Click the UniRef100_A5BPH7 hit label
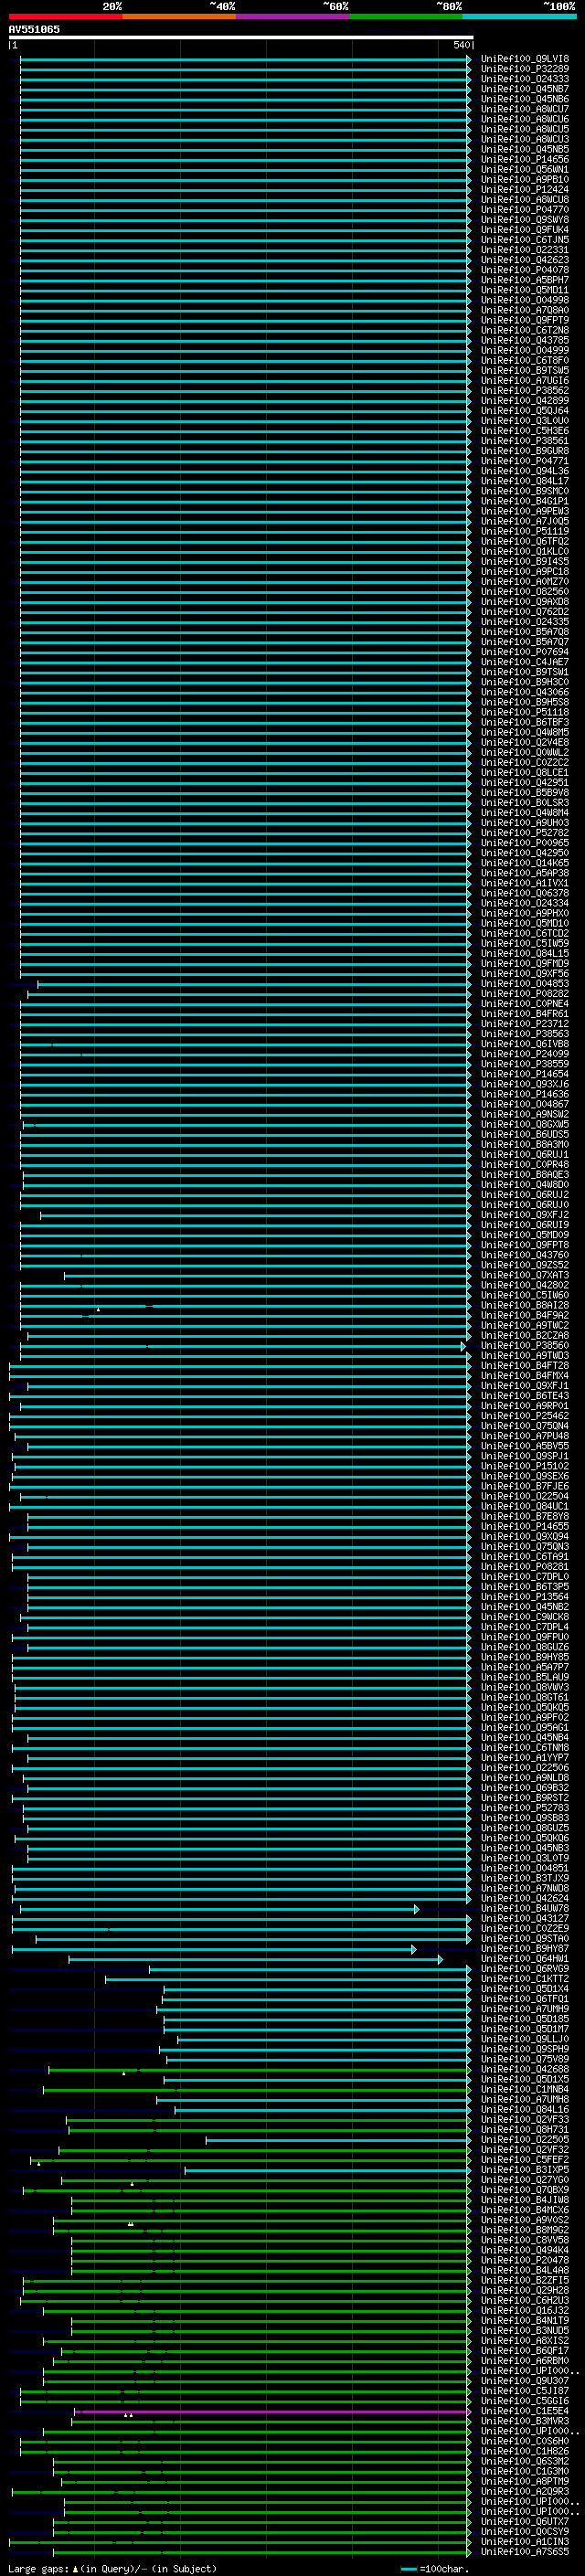 click(525, 280)
